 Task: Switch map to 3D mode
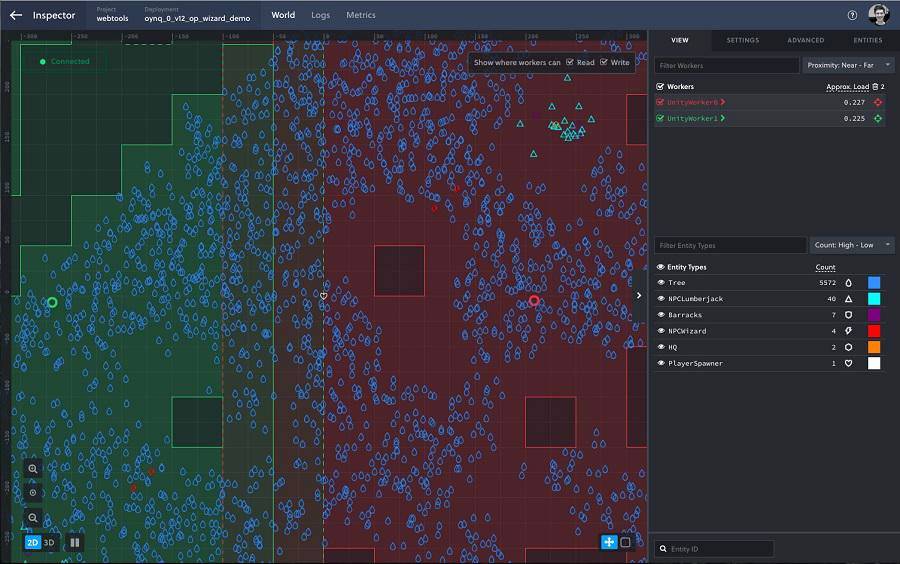(x=49, y=542)
